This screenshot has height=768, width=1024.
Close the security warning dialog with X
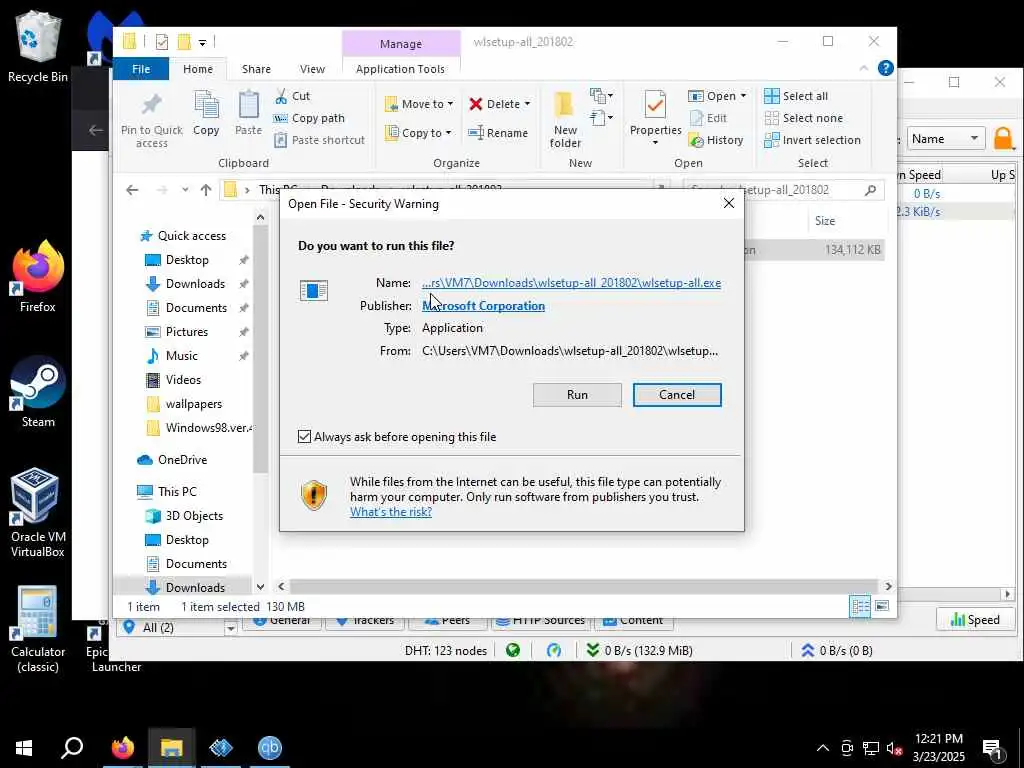729,203
